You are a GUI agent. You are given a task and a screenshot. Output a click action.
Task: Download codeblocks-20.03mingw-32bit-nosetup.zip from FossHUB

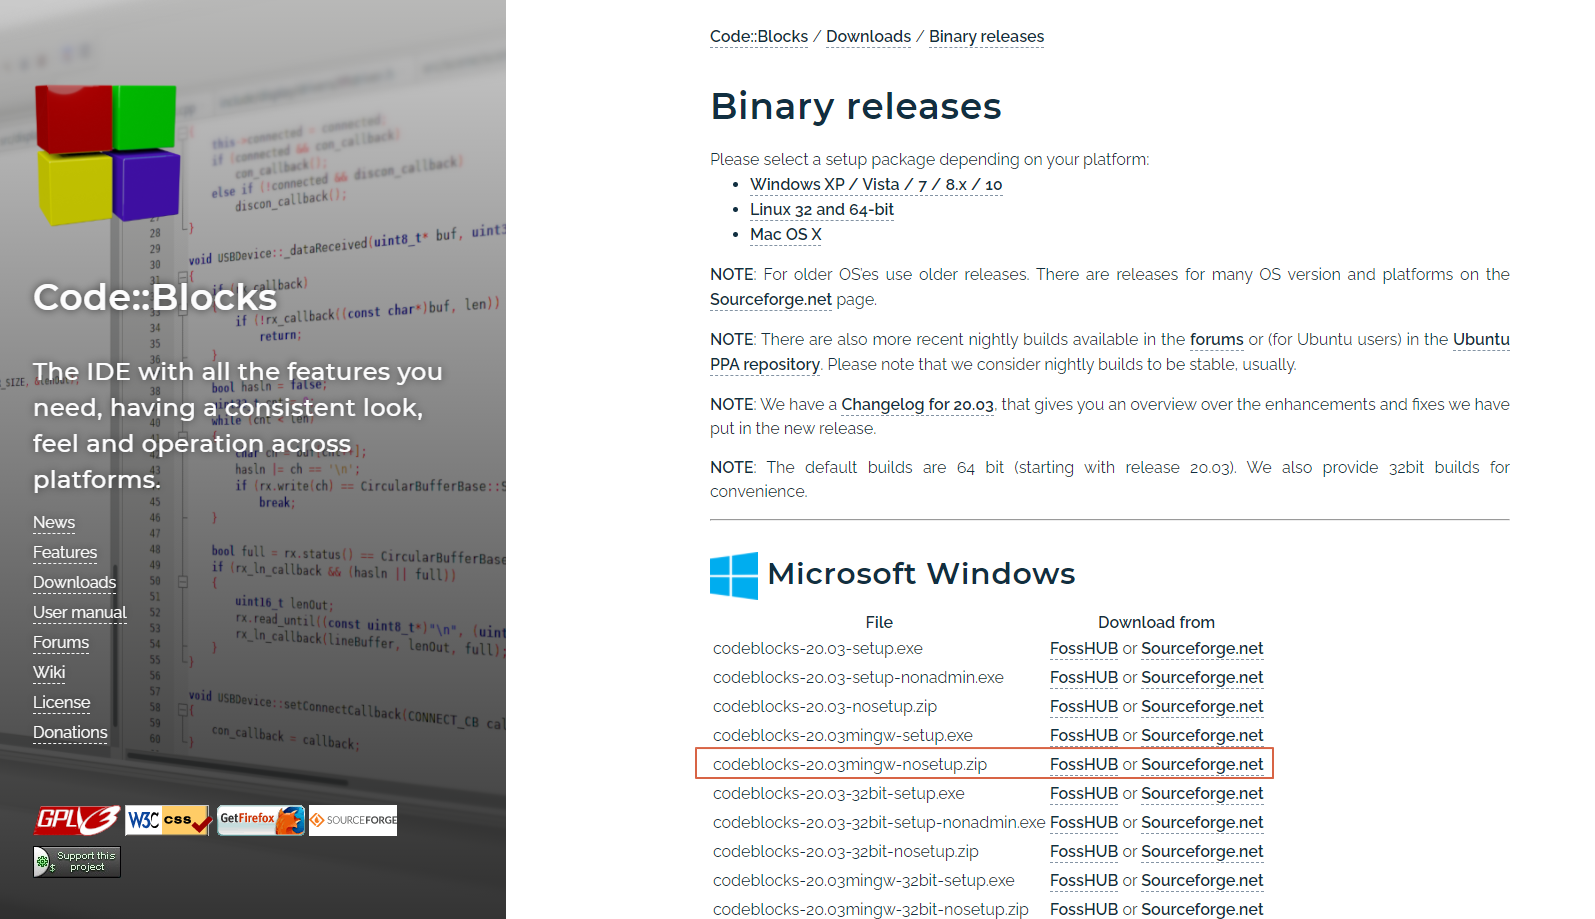(x=1084, y=909)
